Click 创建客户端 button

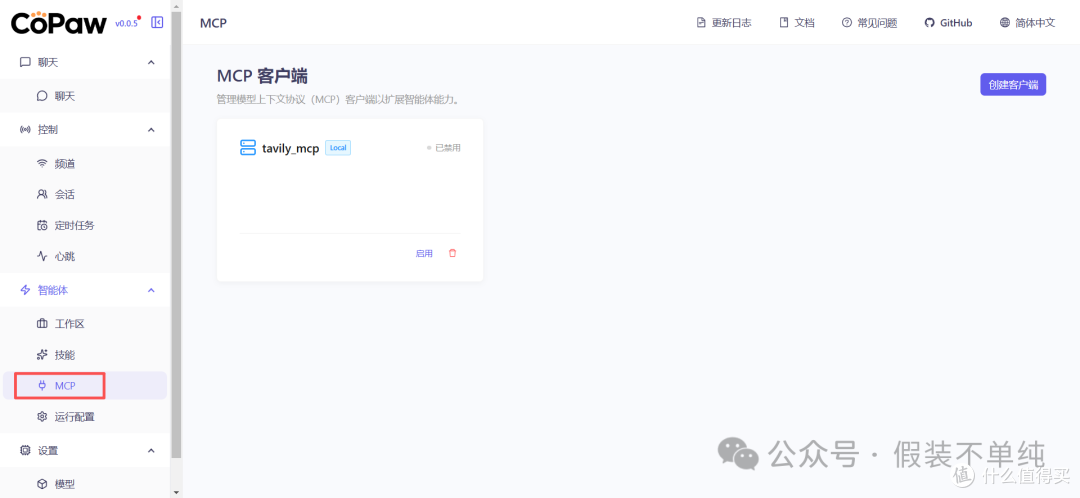(x=1013, y=85)
